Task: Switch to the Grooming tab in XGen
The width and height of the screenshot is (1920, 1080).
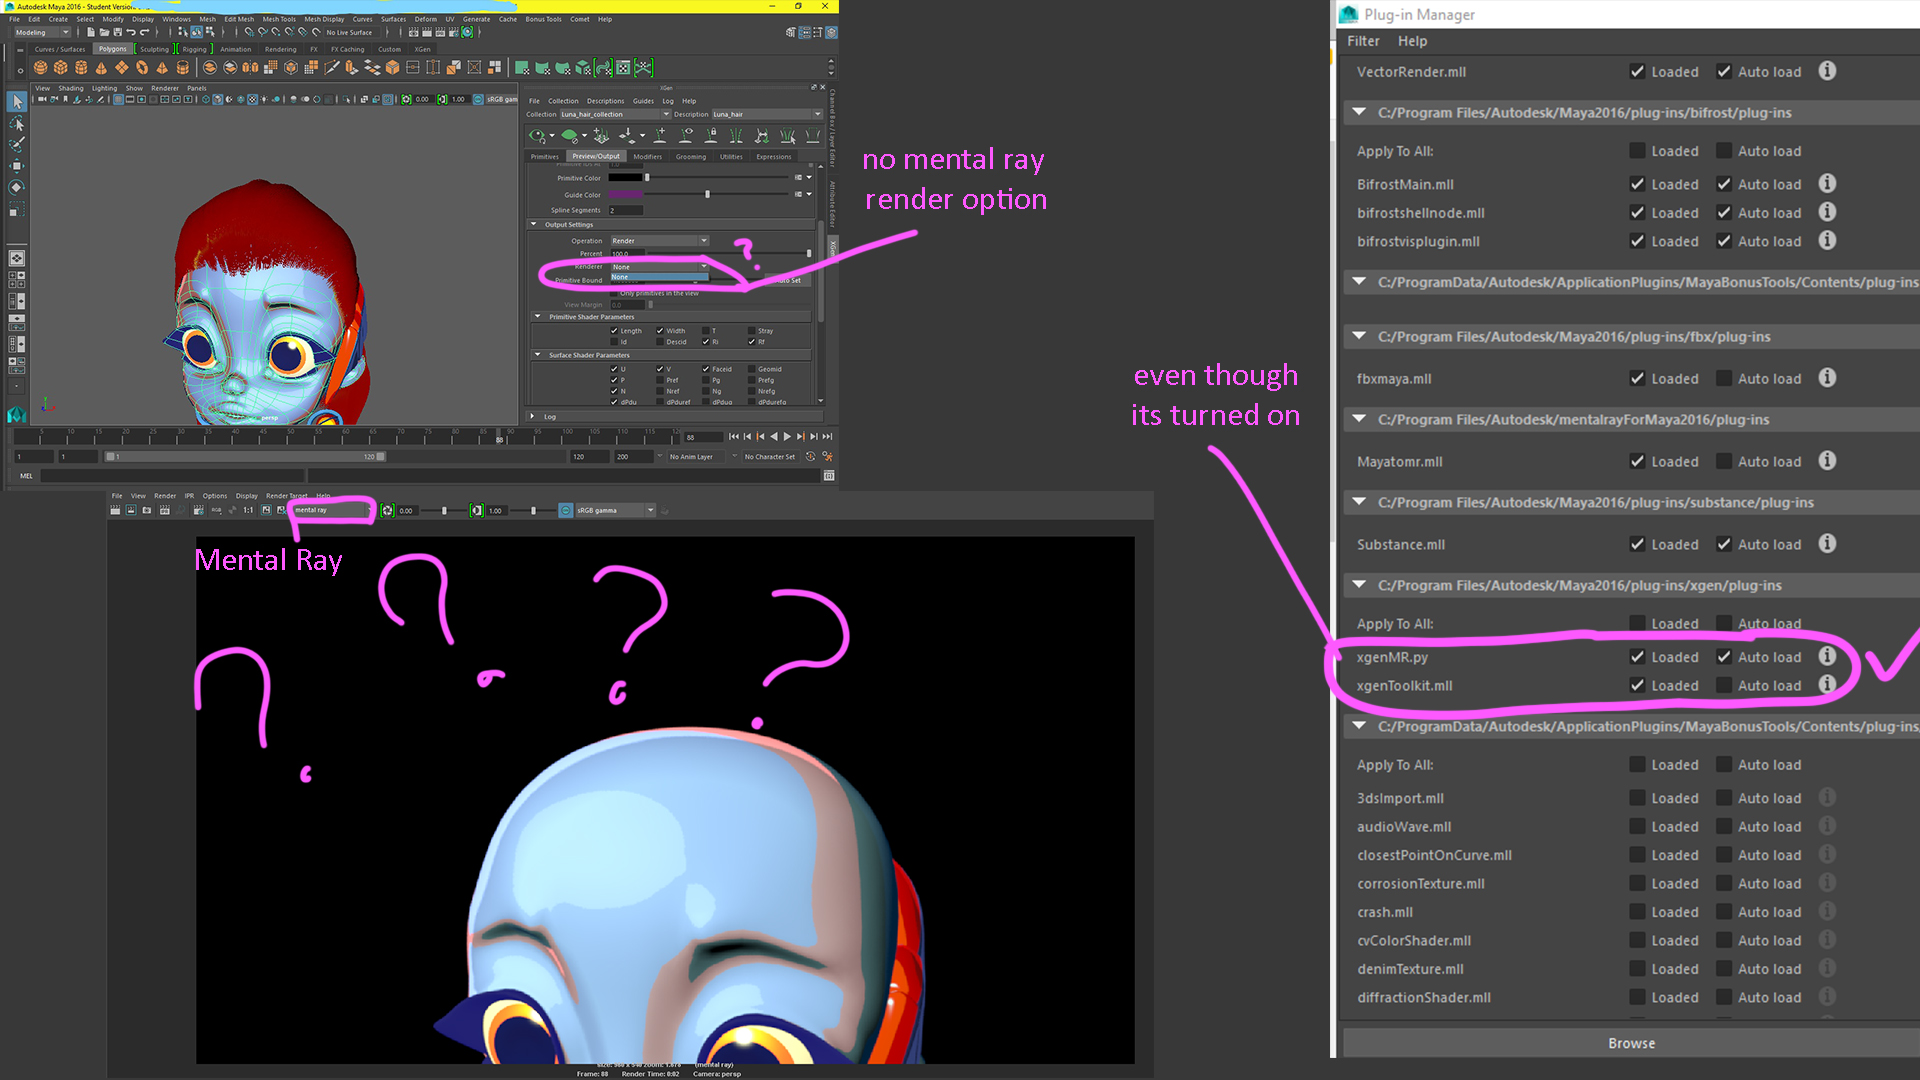Action: 691,156
